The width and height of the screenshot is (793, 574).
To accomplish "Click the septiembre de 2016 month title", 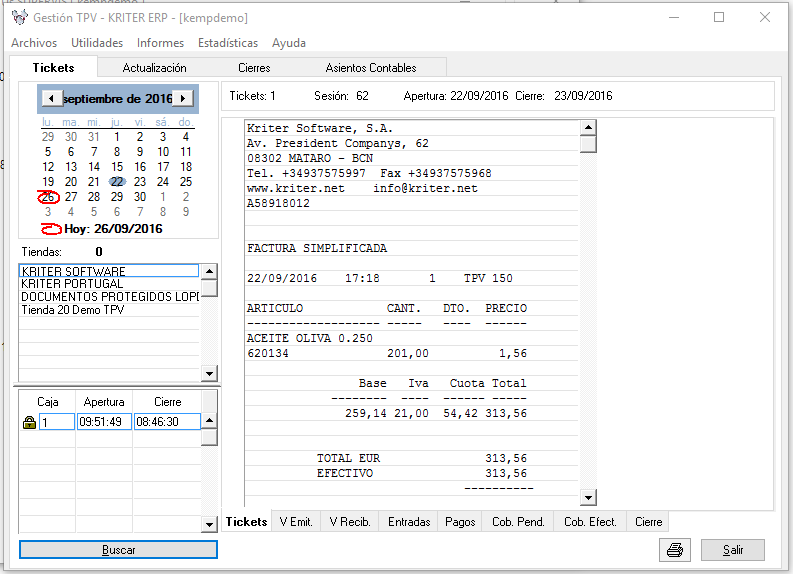I will (x=117, y=99).
